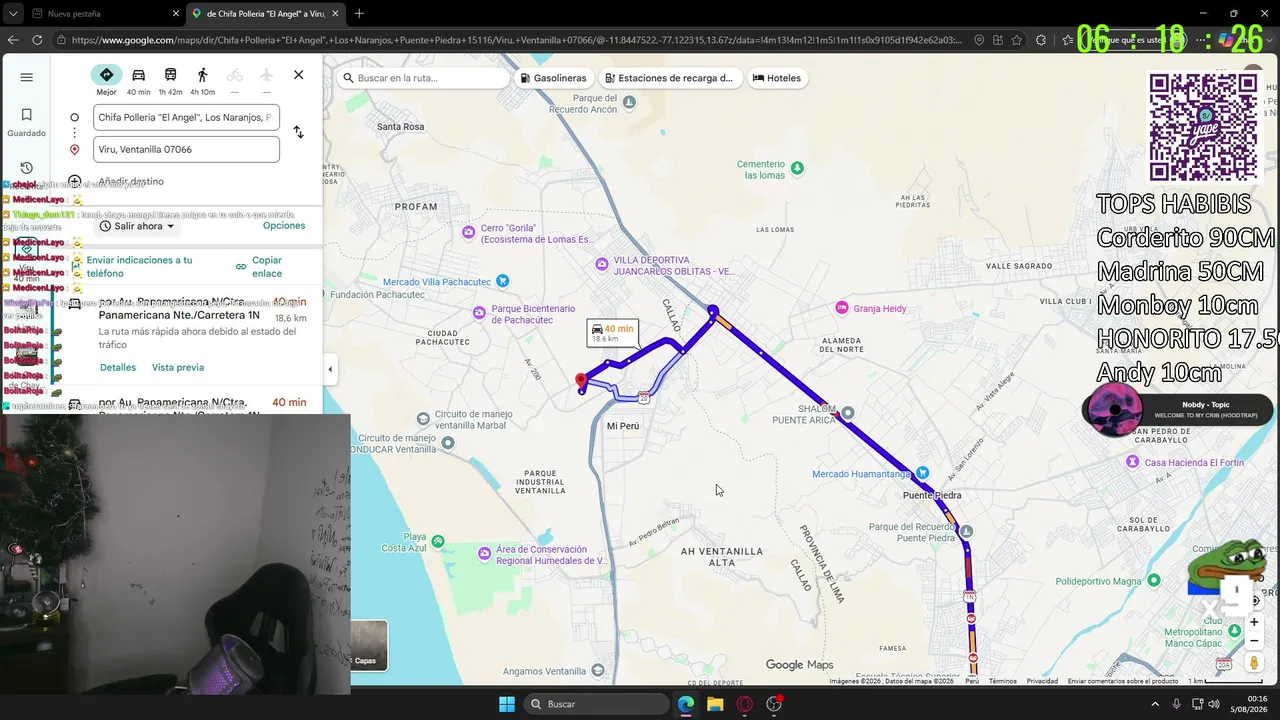Viewport: 1280px width, 720px height.
Task: Click the red destination pin on the map
Action: (x=581, y=381)
